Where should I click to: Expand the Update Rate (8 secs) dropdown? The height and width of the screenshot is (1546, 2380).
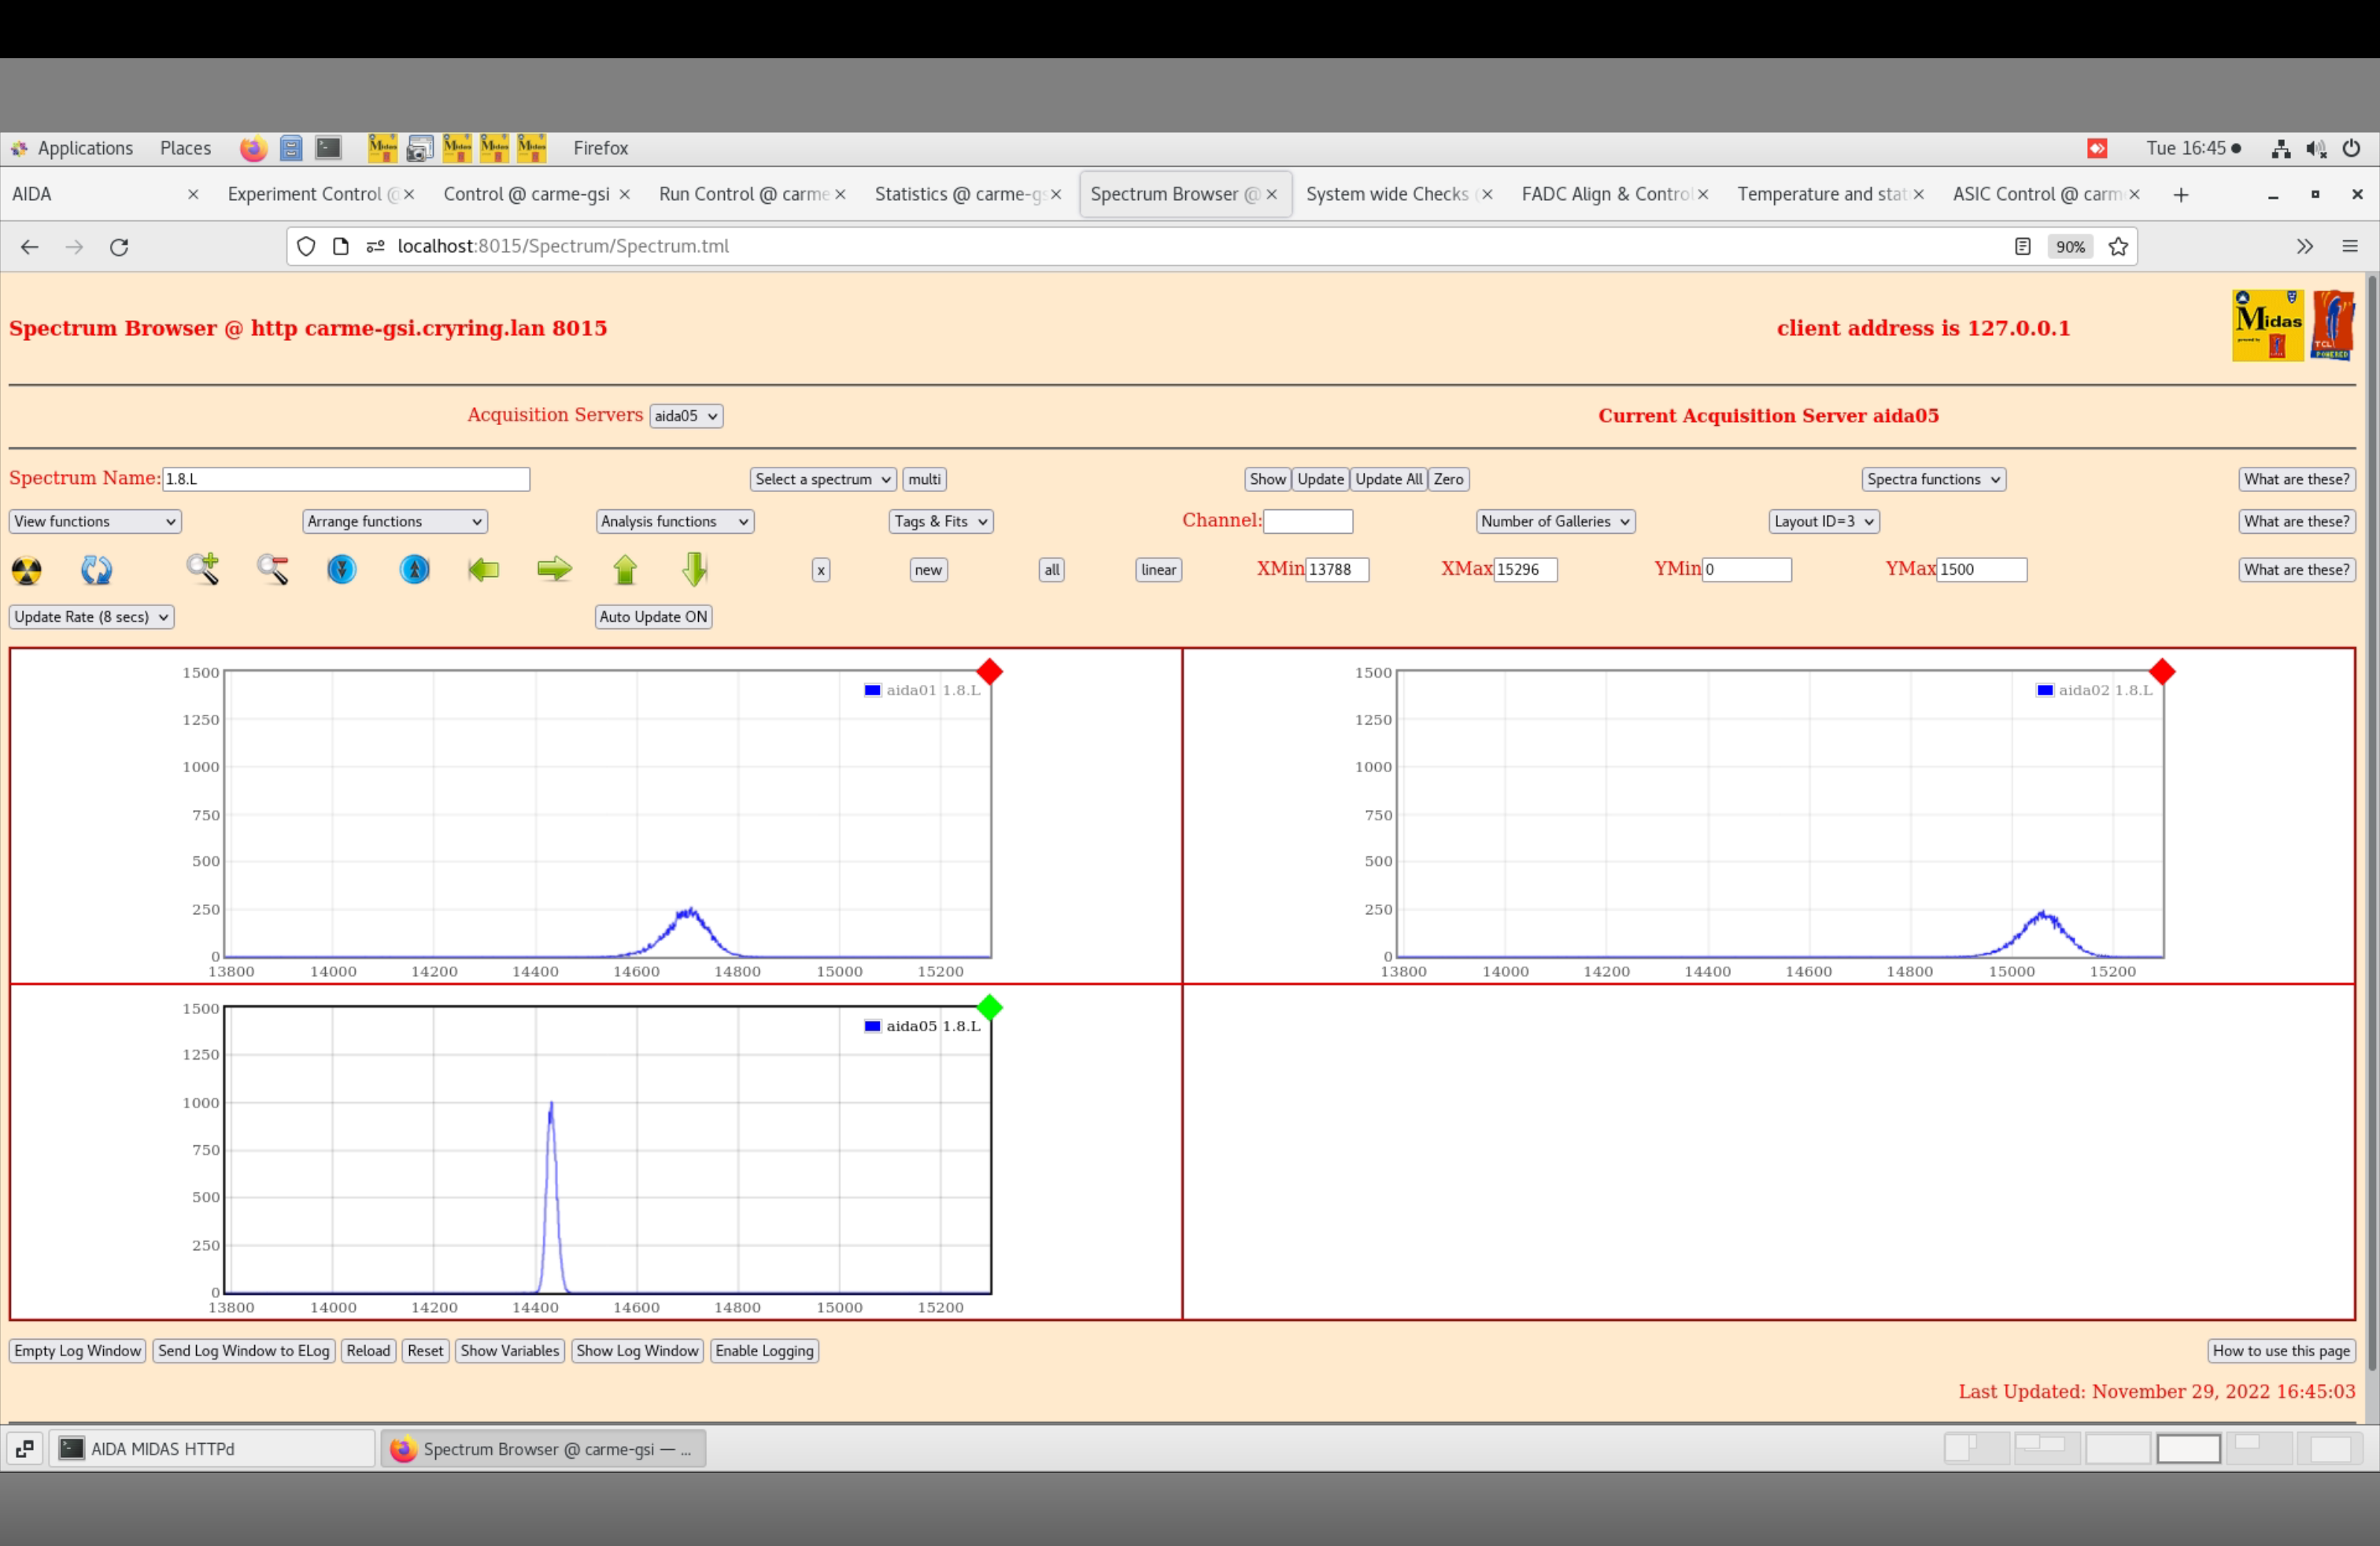pos(92,617)
